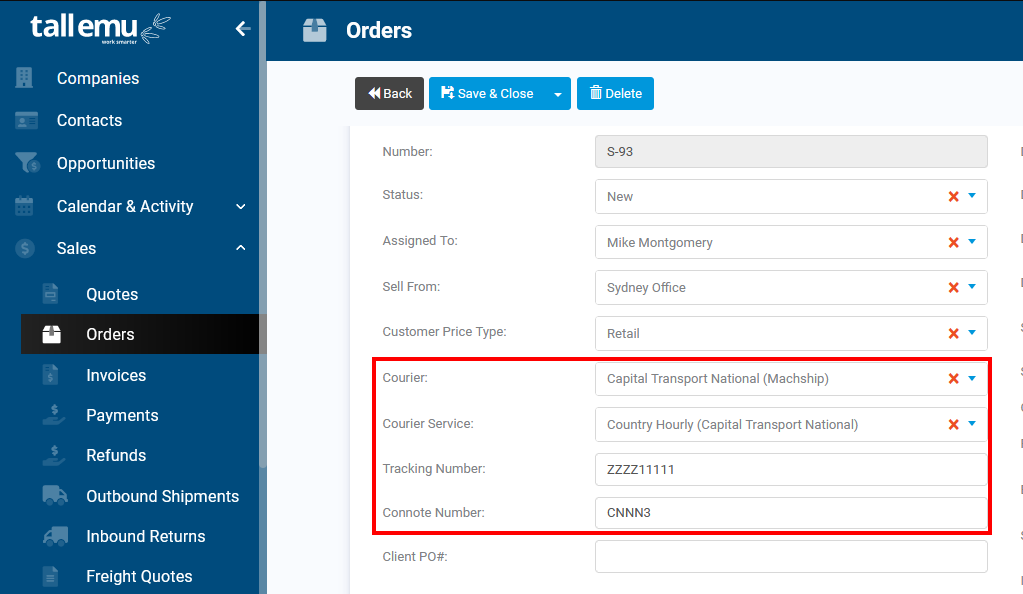This screenshot has height=594, width=1023.
Task: Click the sidebar vertical scrollbar
Action: (262, 235)
